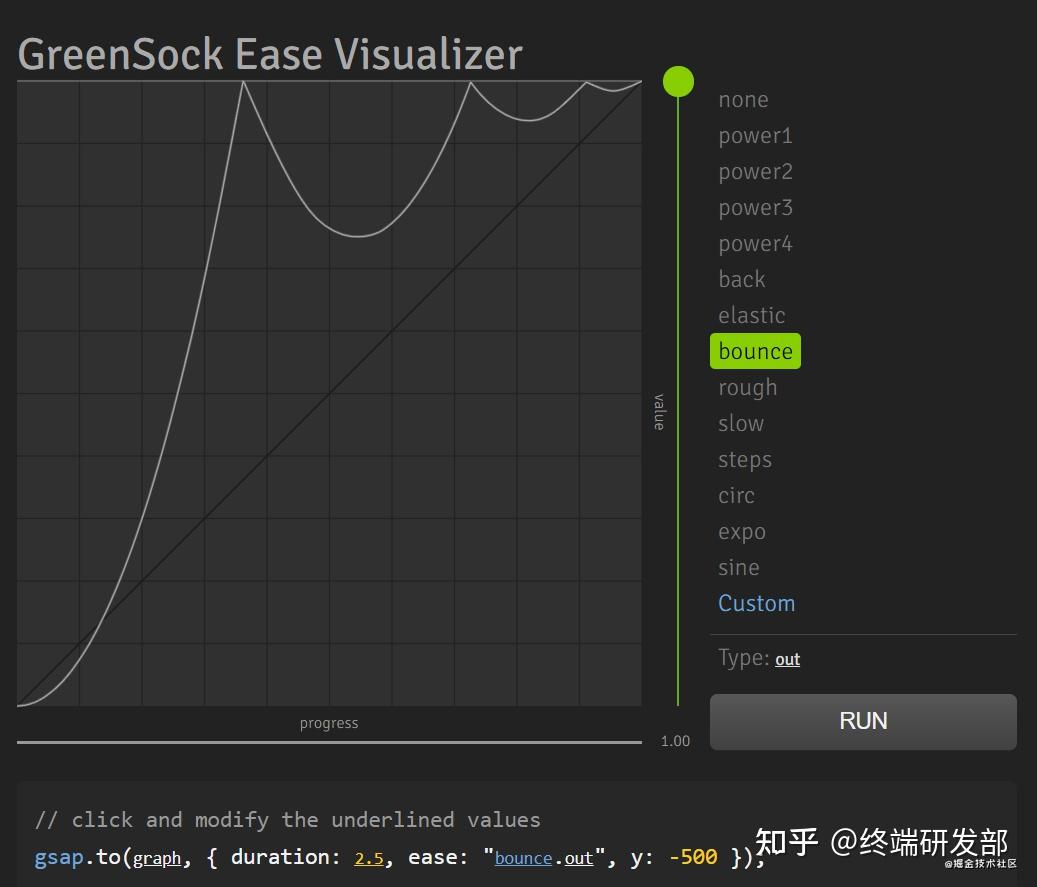
Task: Change the ease Type from out
Action: pos(787,659)
